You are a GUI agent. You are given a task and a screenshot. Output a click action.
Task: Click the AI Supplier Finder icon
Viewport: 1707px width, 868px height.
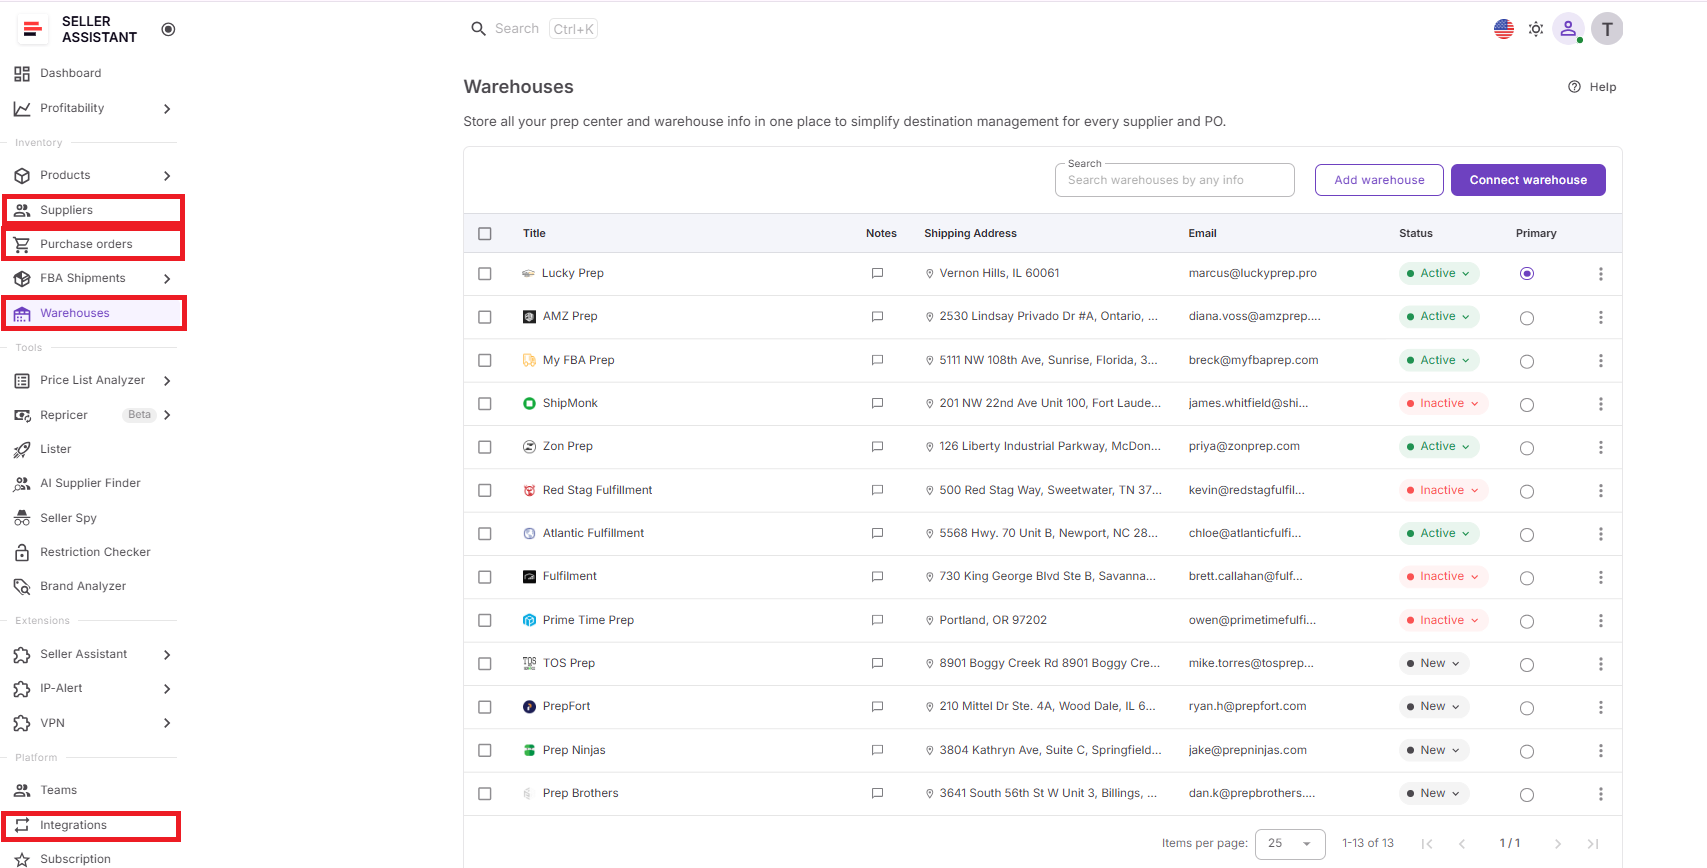click(x=22, y=484)
